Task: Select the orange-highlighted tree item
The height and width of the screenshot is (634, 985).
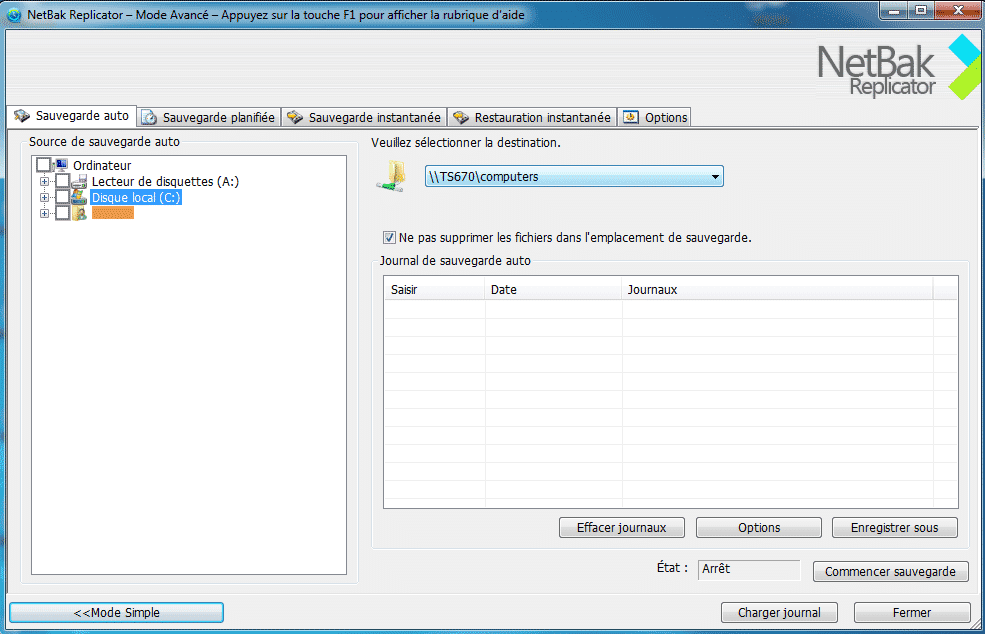Action: tap(113, 213)
